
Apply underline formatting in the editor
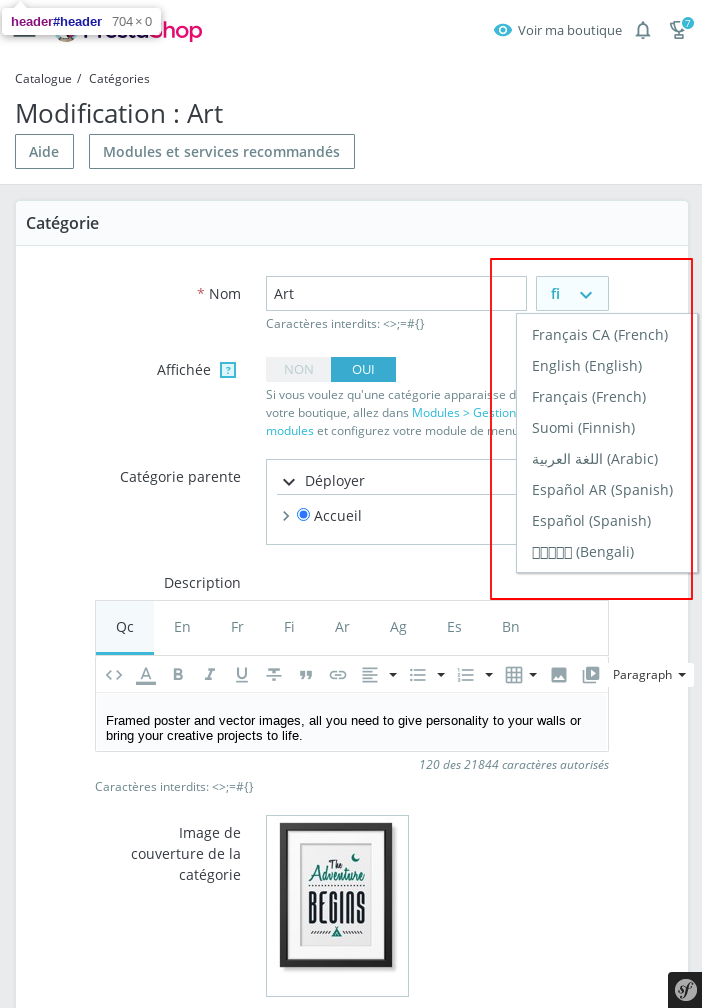click(242, 674)
